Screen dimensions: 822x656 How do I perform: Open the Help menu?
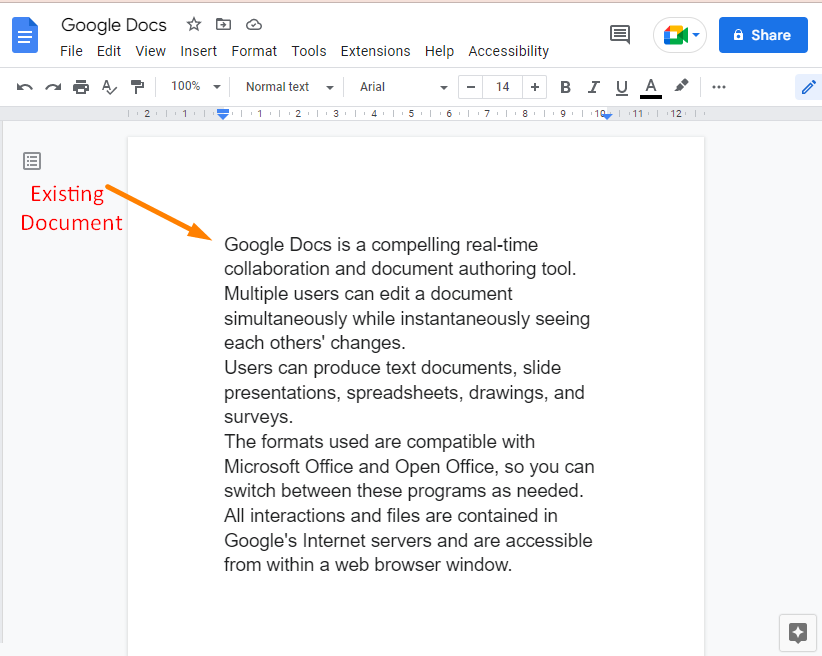(439, 51)
